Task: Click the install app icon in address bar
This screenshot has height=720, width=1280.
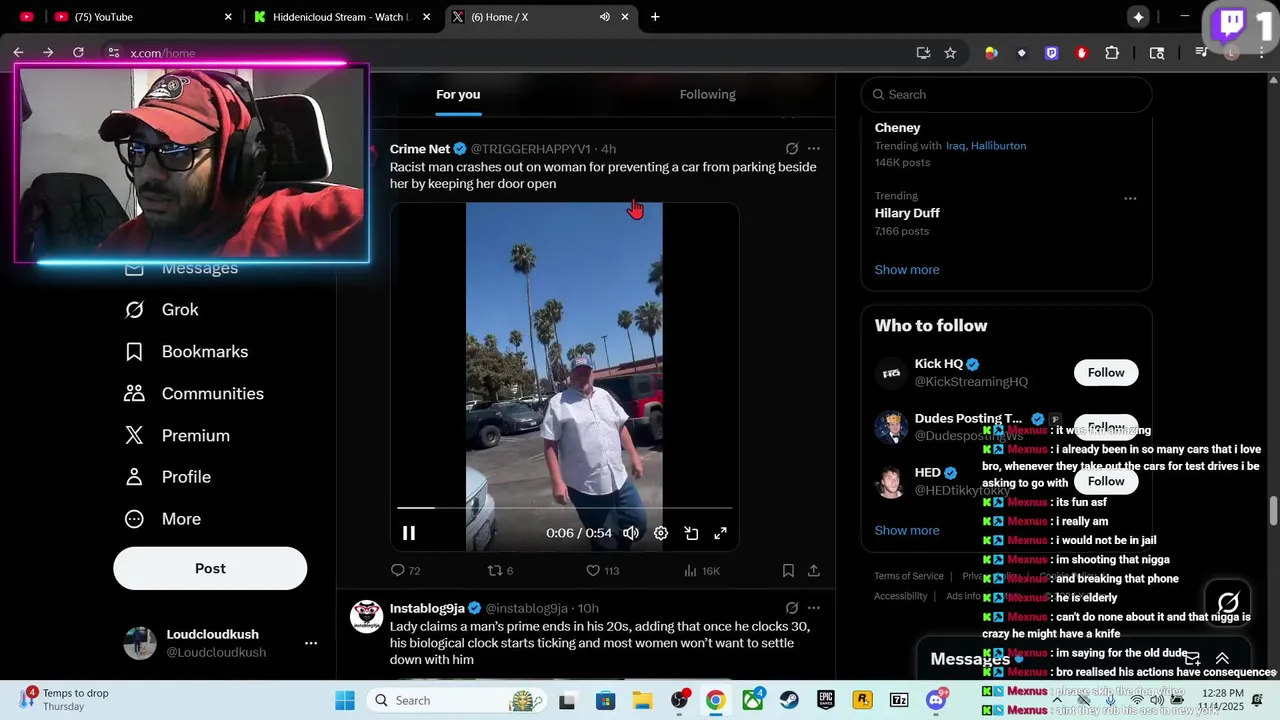Action: [923, 53]
